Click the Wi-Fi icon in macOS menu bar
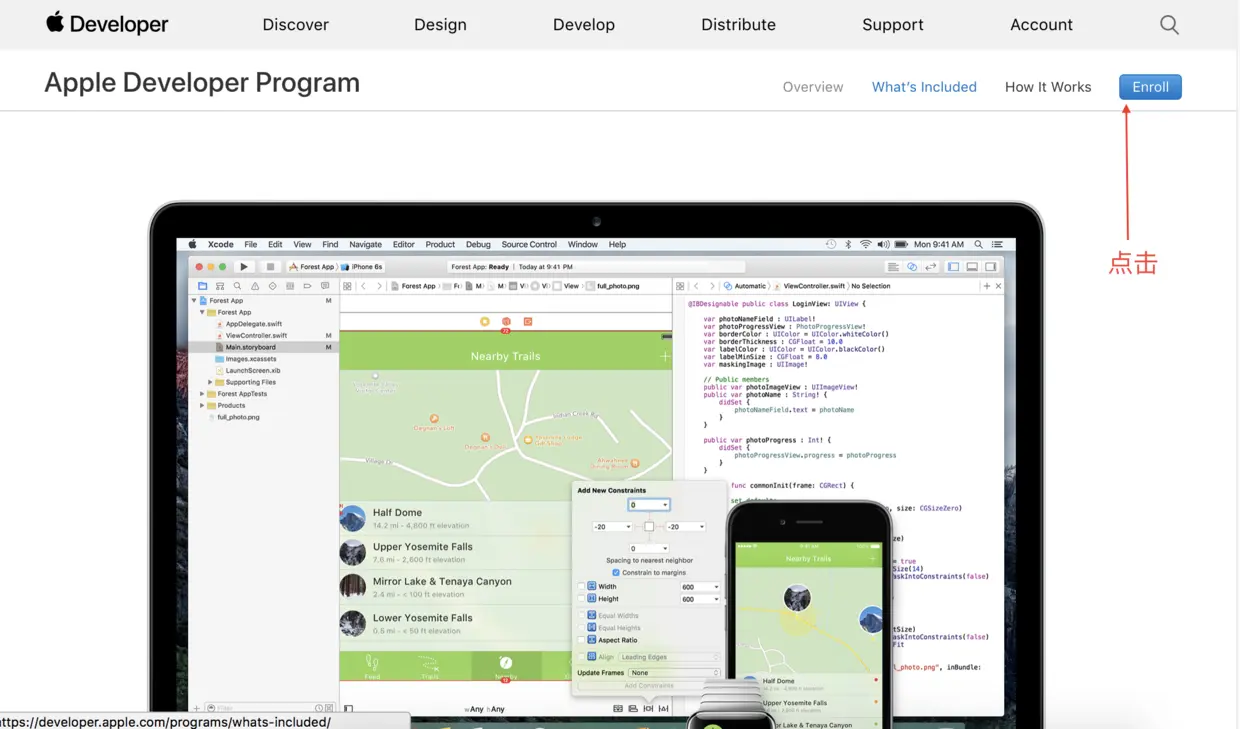The image size is (1240, 729). pos(866,244)
